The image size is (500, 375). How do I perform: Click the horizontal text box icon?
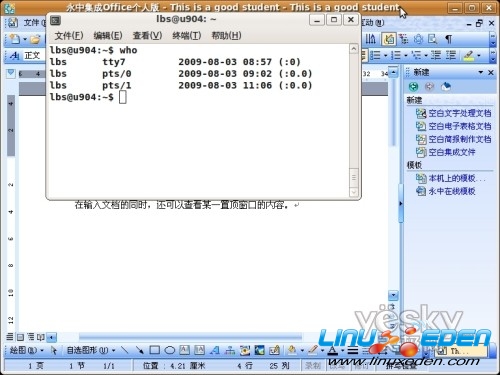pos(184,350)
